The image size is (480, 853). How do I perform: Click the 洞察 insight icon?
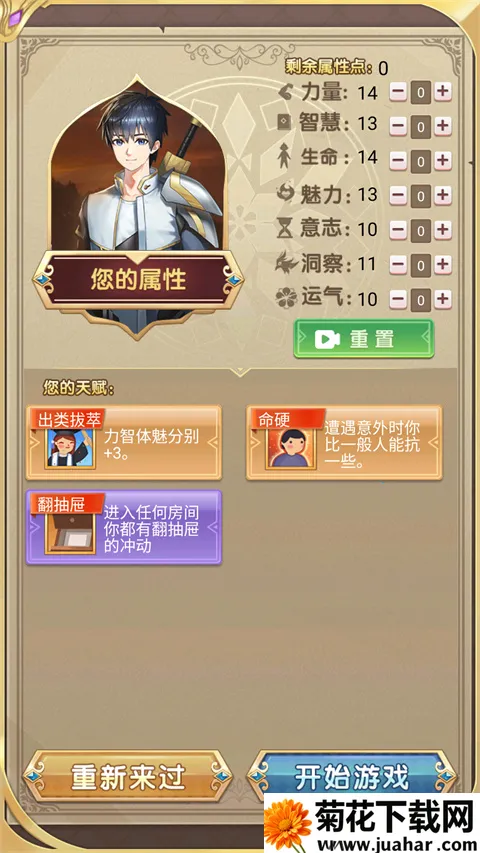(287, 263)
